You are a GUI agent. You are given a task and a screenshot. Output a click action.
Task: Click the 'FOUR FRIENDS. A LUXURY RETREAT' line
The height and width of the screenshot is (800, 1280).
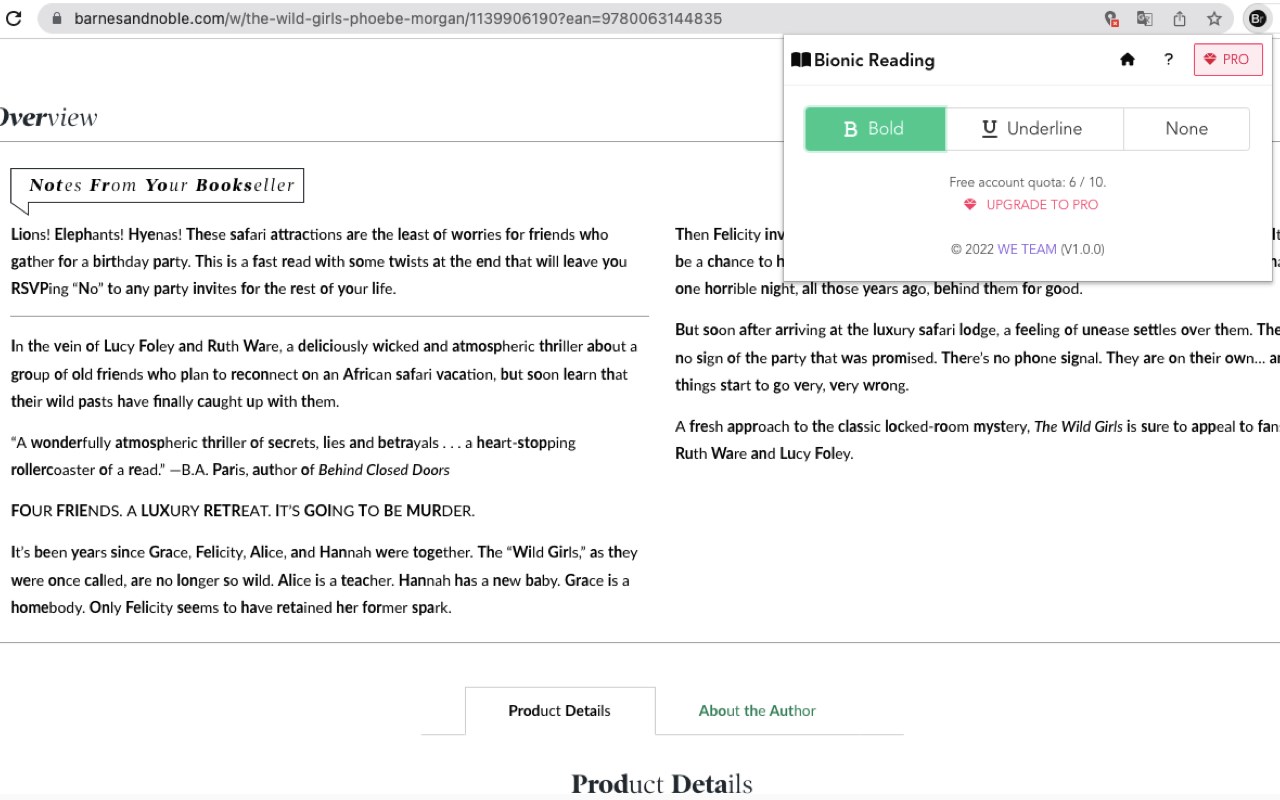tap(243, 511)
